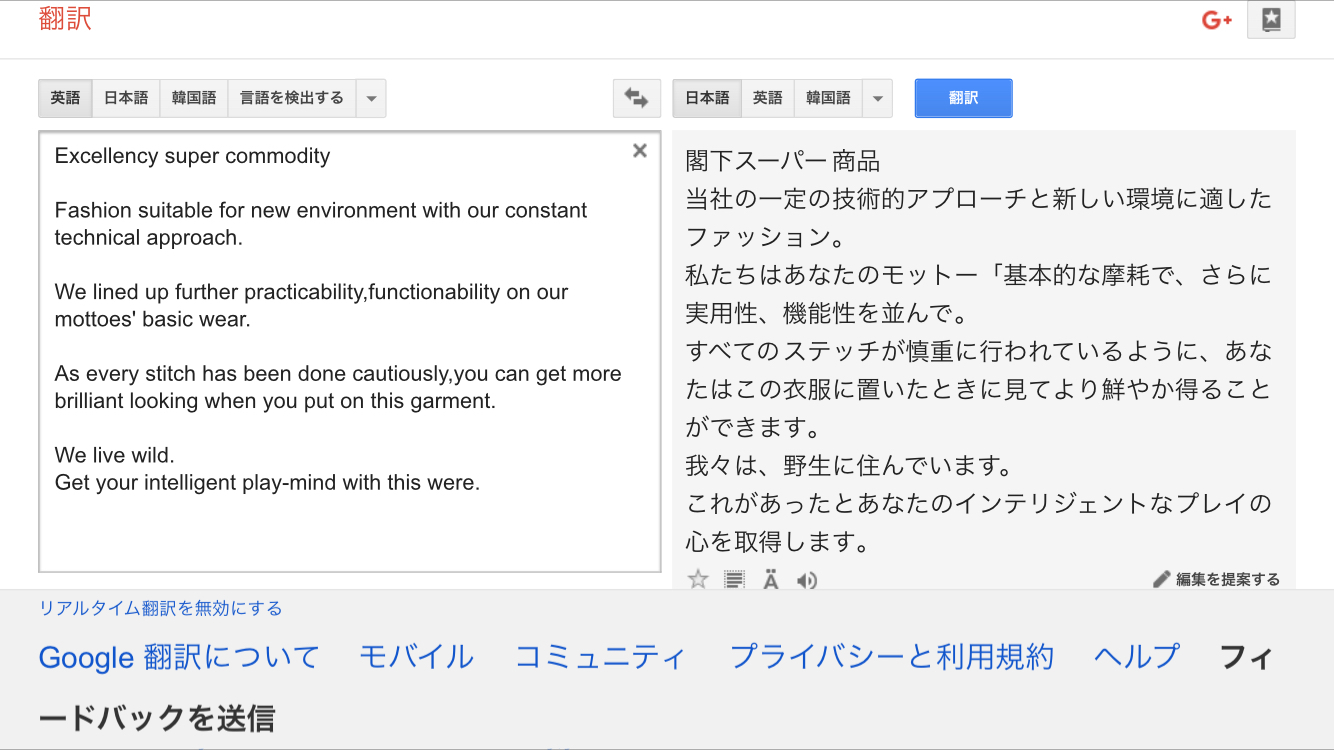The width and height of the screenshot is (1334, 750).
Task: Select 英語 as source language
Action: point(65,98)
